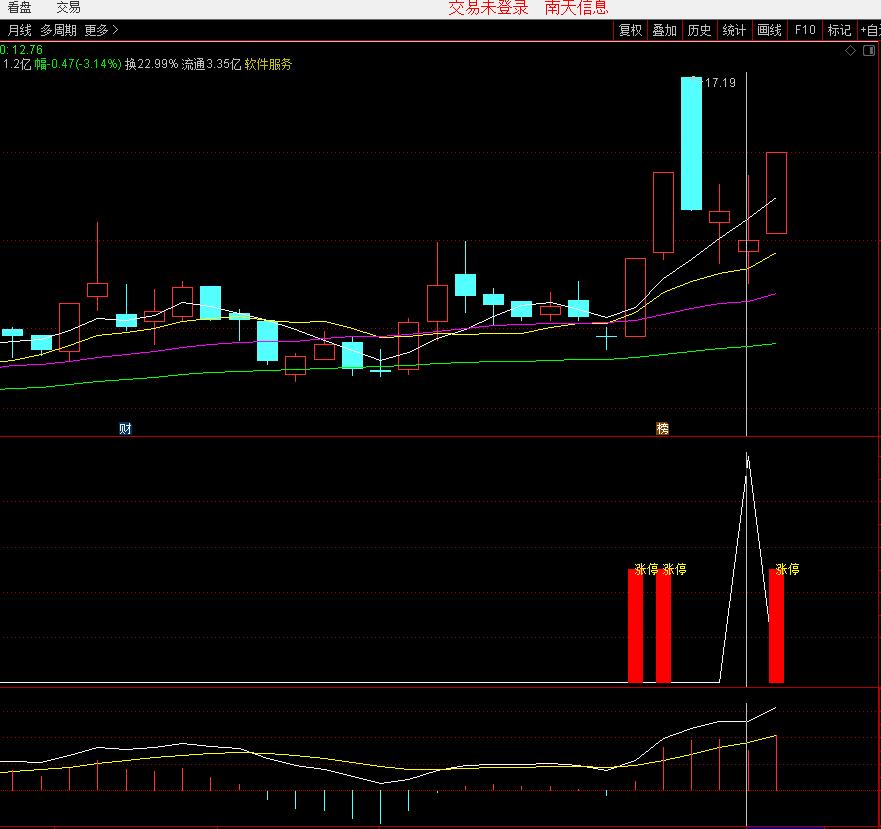
Task: Add a 标记 mark to the stock
Action: tap(839, 30)
